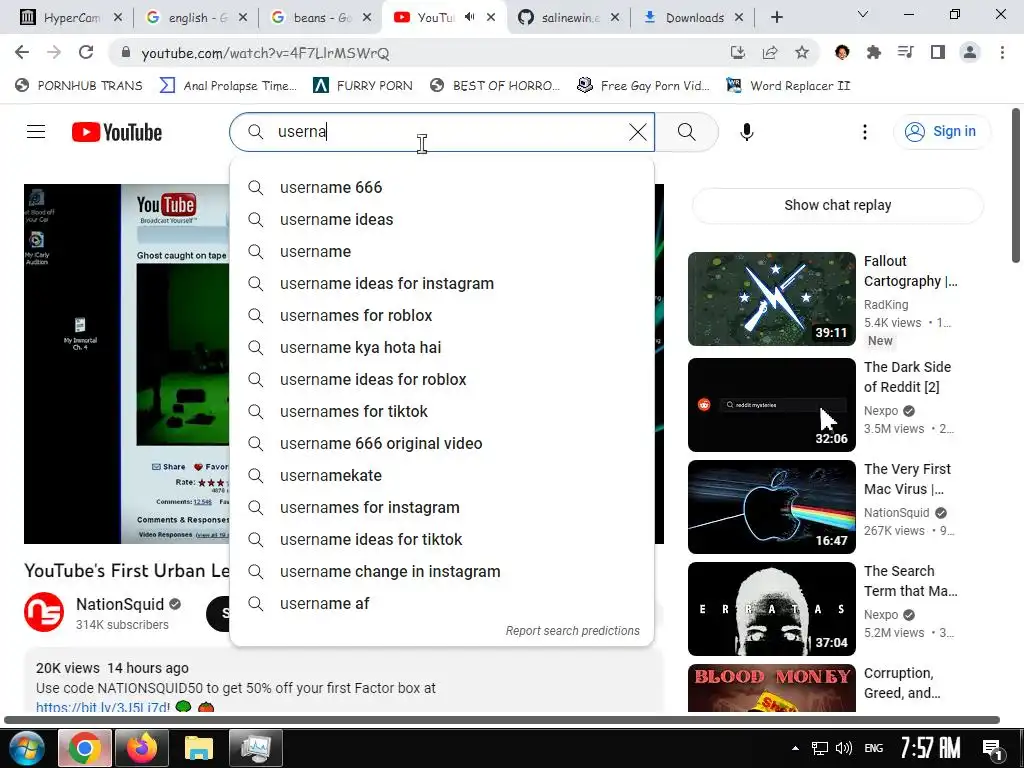The image size is (1024, 768).
Task: Open The Dark Side of Reddit thumbnail
Action: point(771,404)
